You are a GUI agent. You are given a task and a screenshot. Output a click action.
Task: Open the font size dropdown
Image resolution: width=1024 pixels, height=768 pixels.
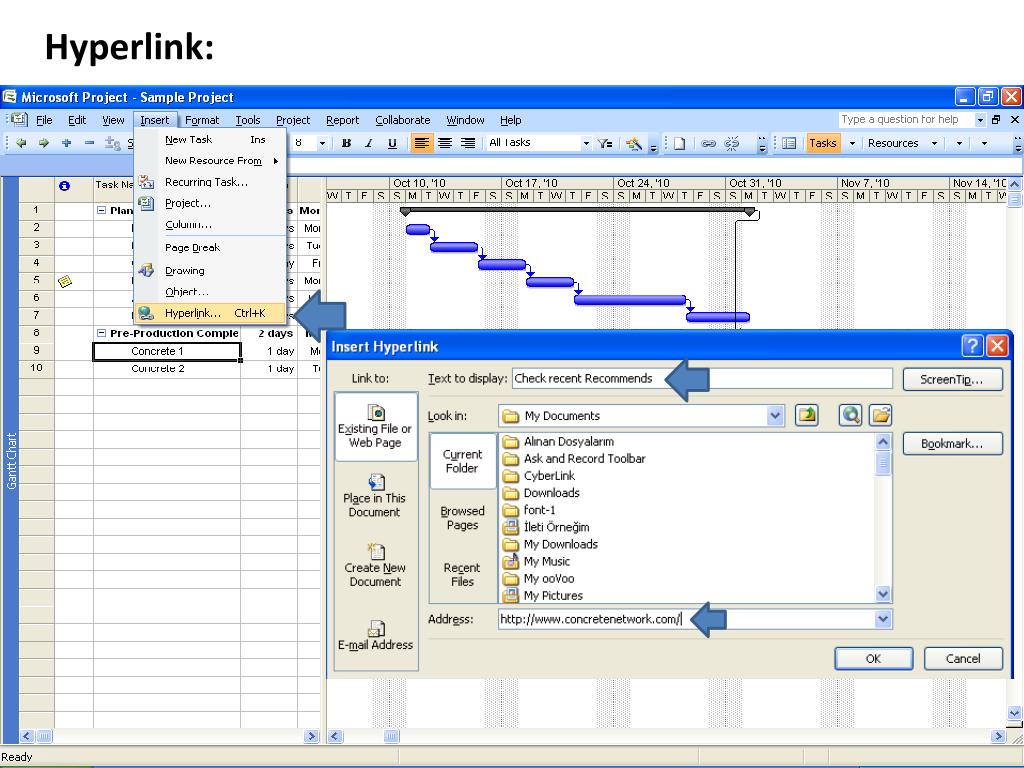(x=322, y=143)
